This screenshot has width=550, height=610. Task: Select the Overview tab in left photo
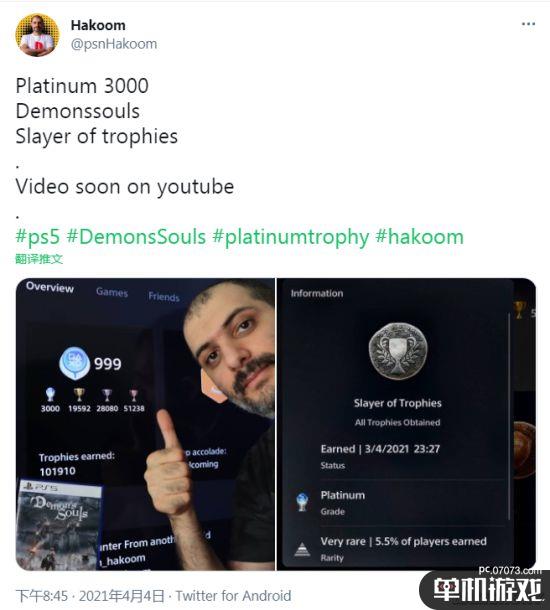[50, 287]
